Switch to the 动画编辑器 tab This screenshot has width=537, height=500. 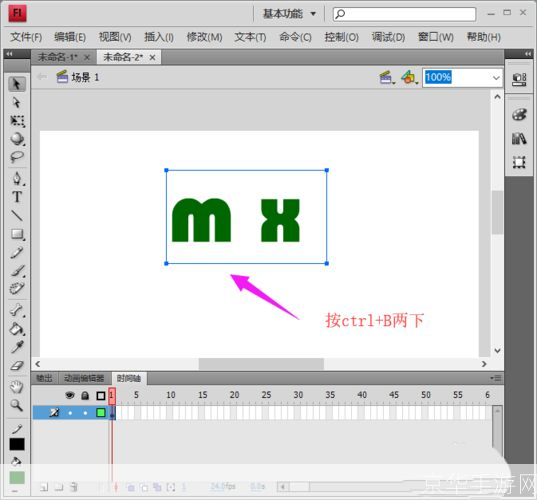tap(84, 378)
